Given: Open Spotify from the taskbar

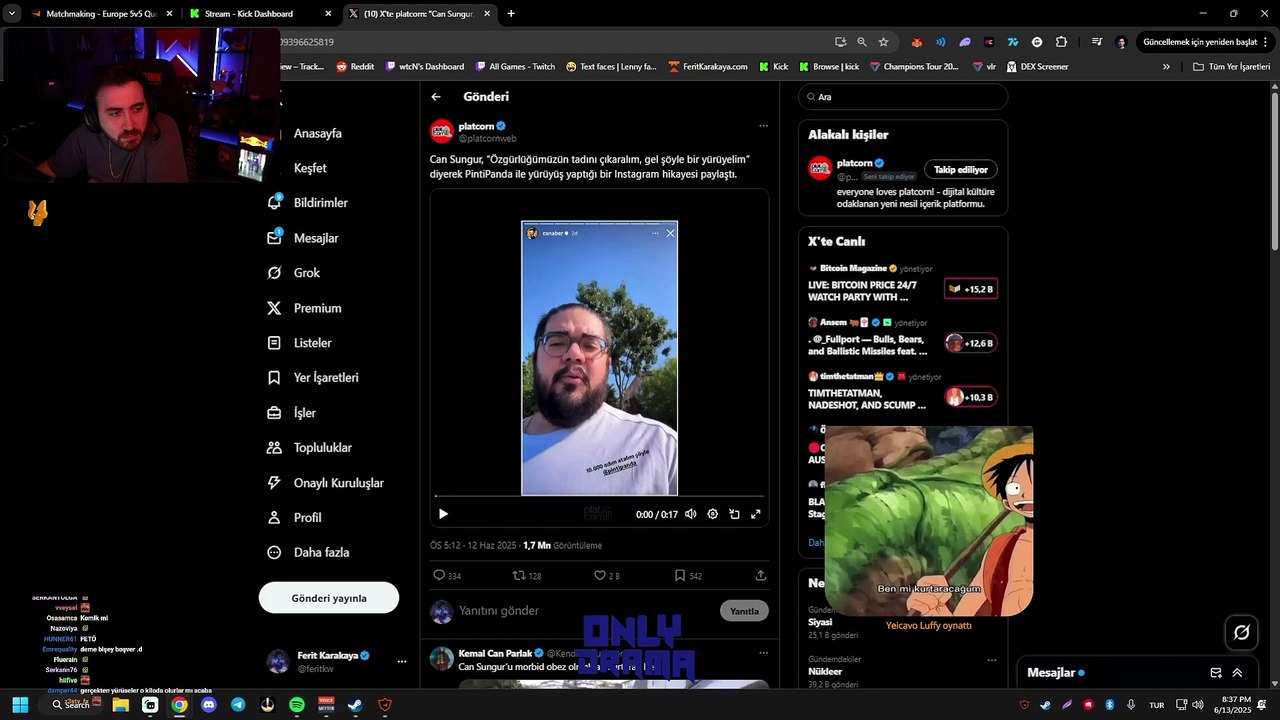Looking at the screenshot, I should (297, 705).
